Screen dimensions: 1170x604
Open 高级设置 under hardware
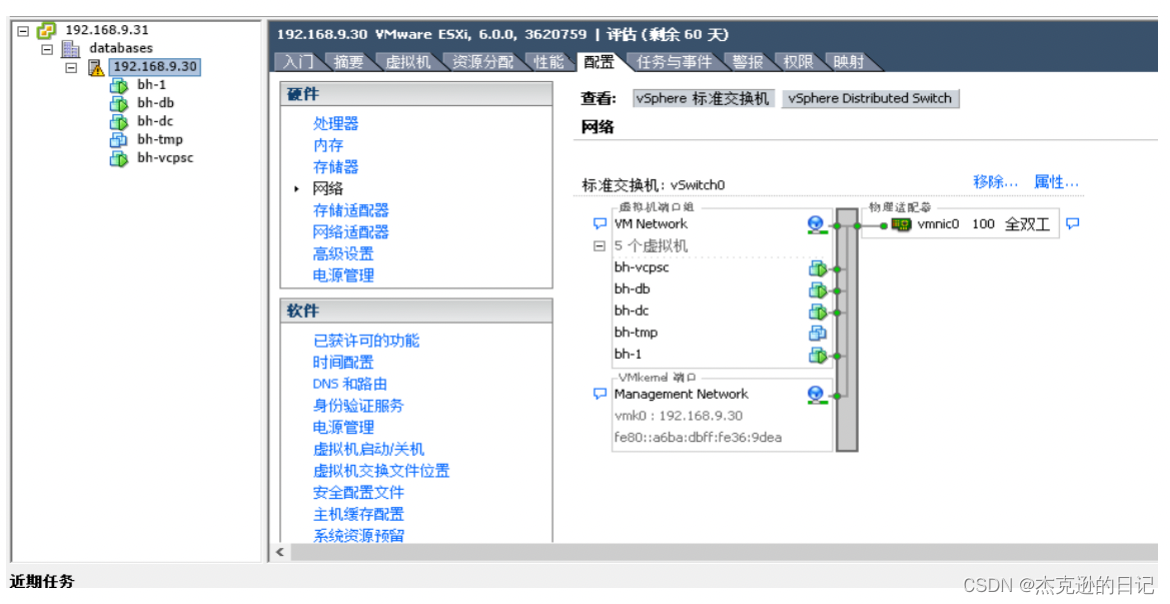coord(343,254)
